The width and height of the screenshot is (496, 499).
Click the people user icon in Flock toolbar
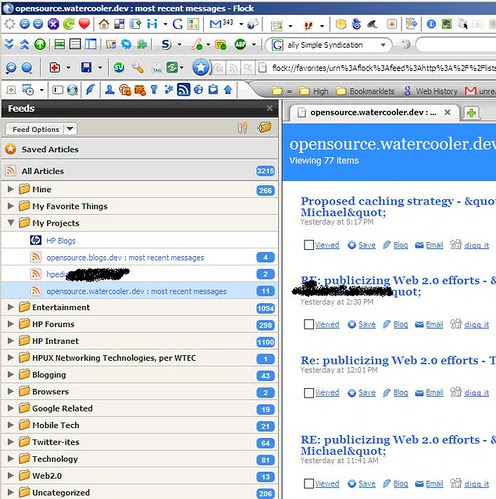tap(110, 89)
